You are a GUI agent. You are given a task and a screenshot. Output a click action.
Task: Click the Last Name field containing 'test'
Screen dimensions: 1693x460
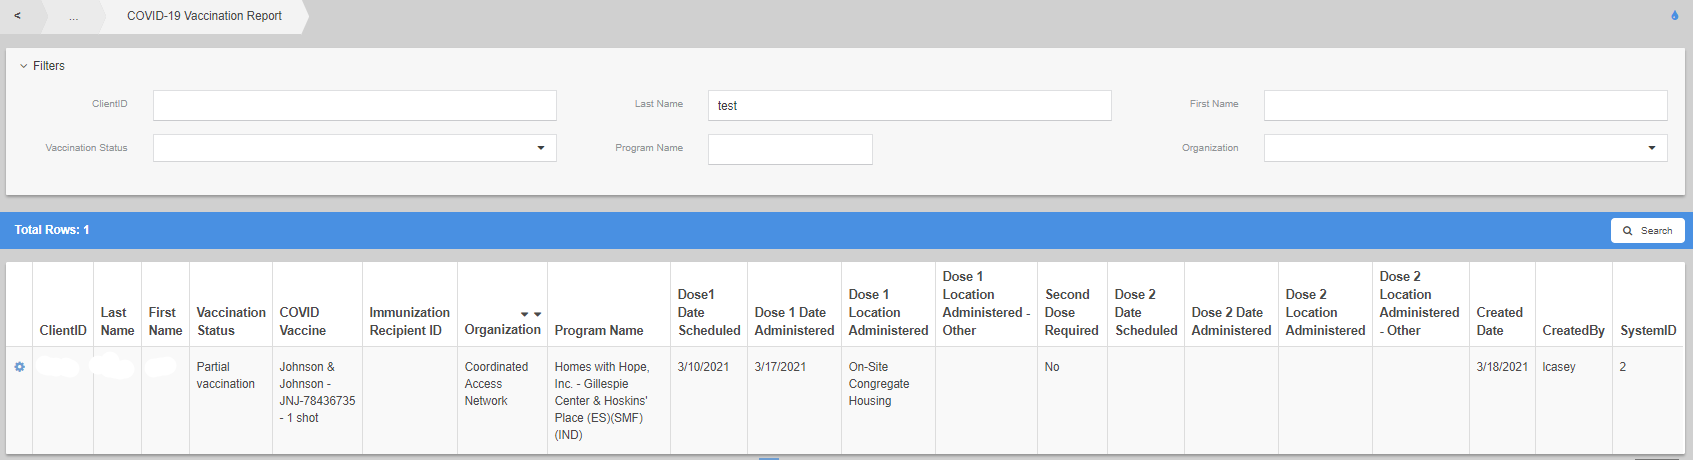pos(909,105)
